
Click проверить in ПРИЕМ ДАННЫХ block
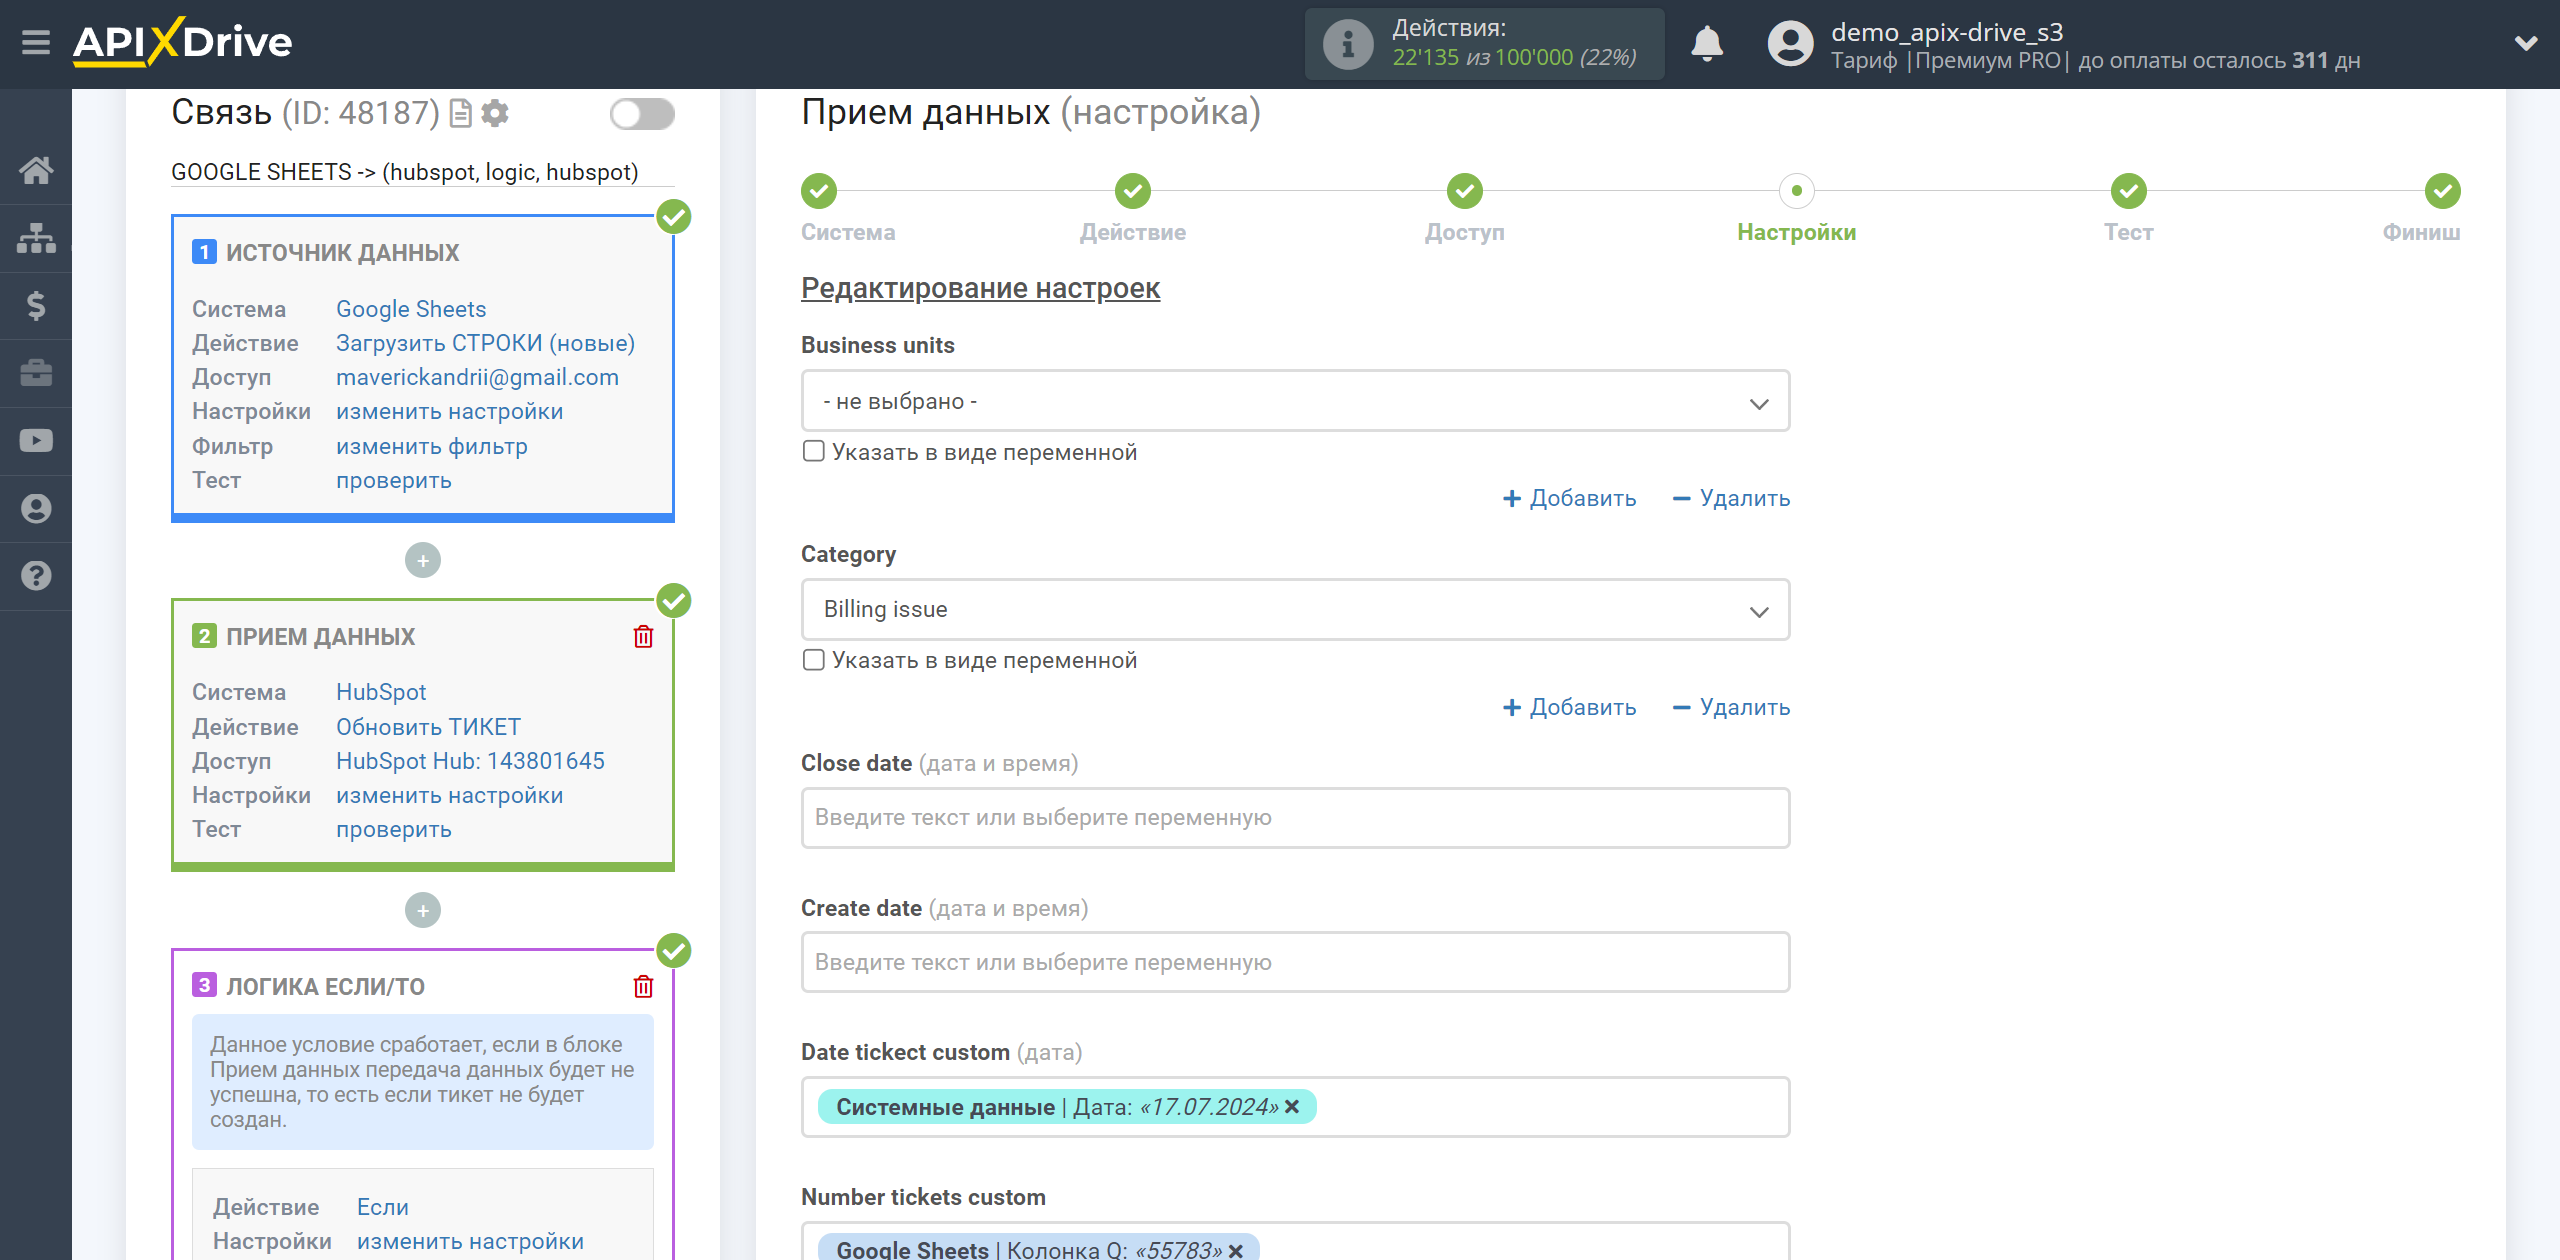(393, 829)
